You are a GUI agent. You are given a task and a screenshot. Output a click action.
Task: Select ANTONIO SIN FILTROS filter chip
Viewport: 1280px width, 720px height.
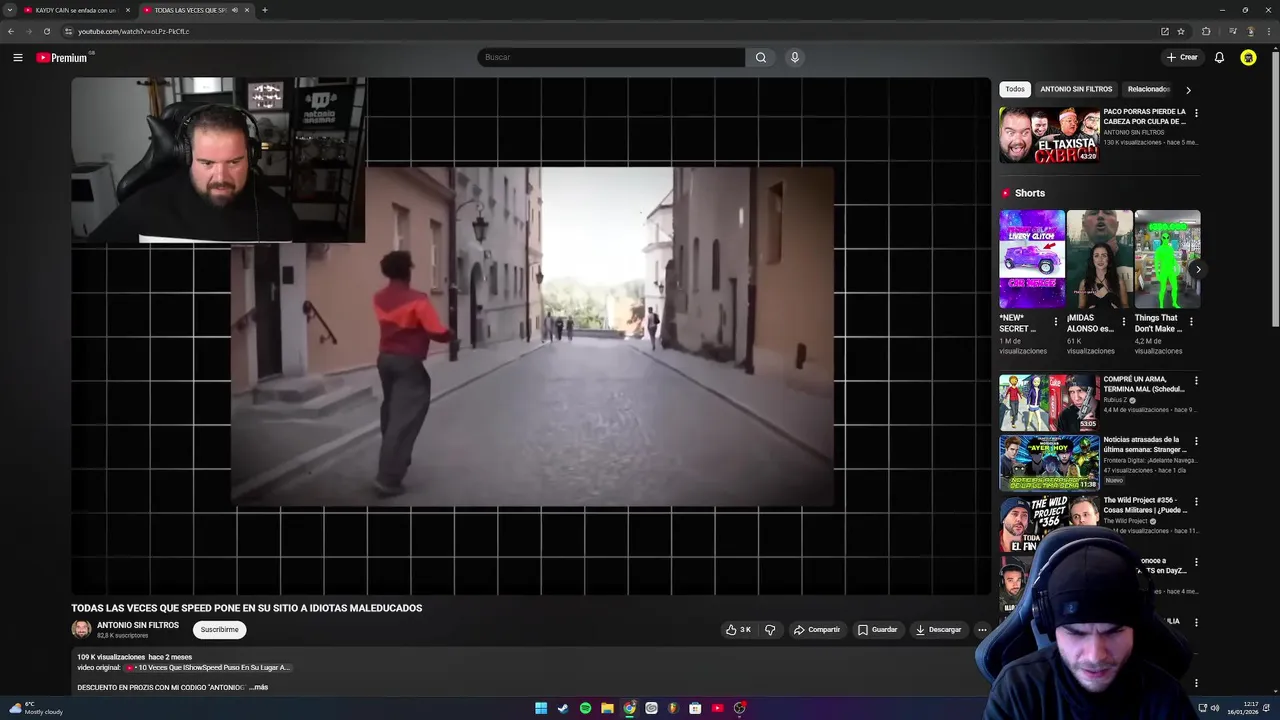pos(1076,89)
